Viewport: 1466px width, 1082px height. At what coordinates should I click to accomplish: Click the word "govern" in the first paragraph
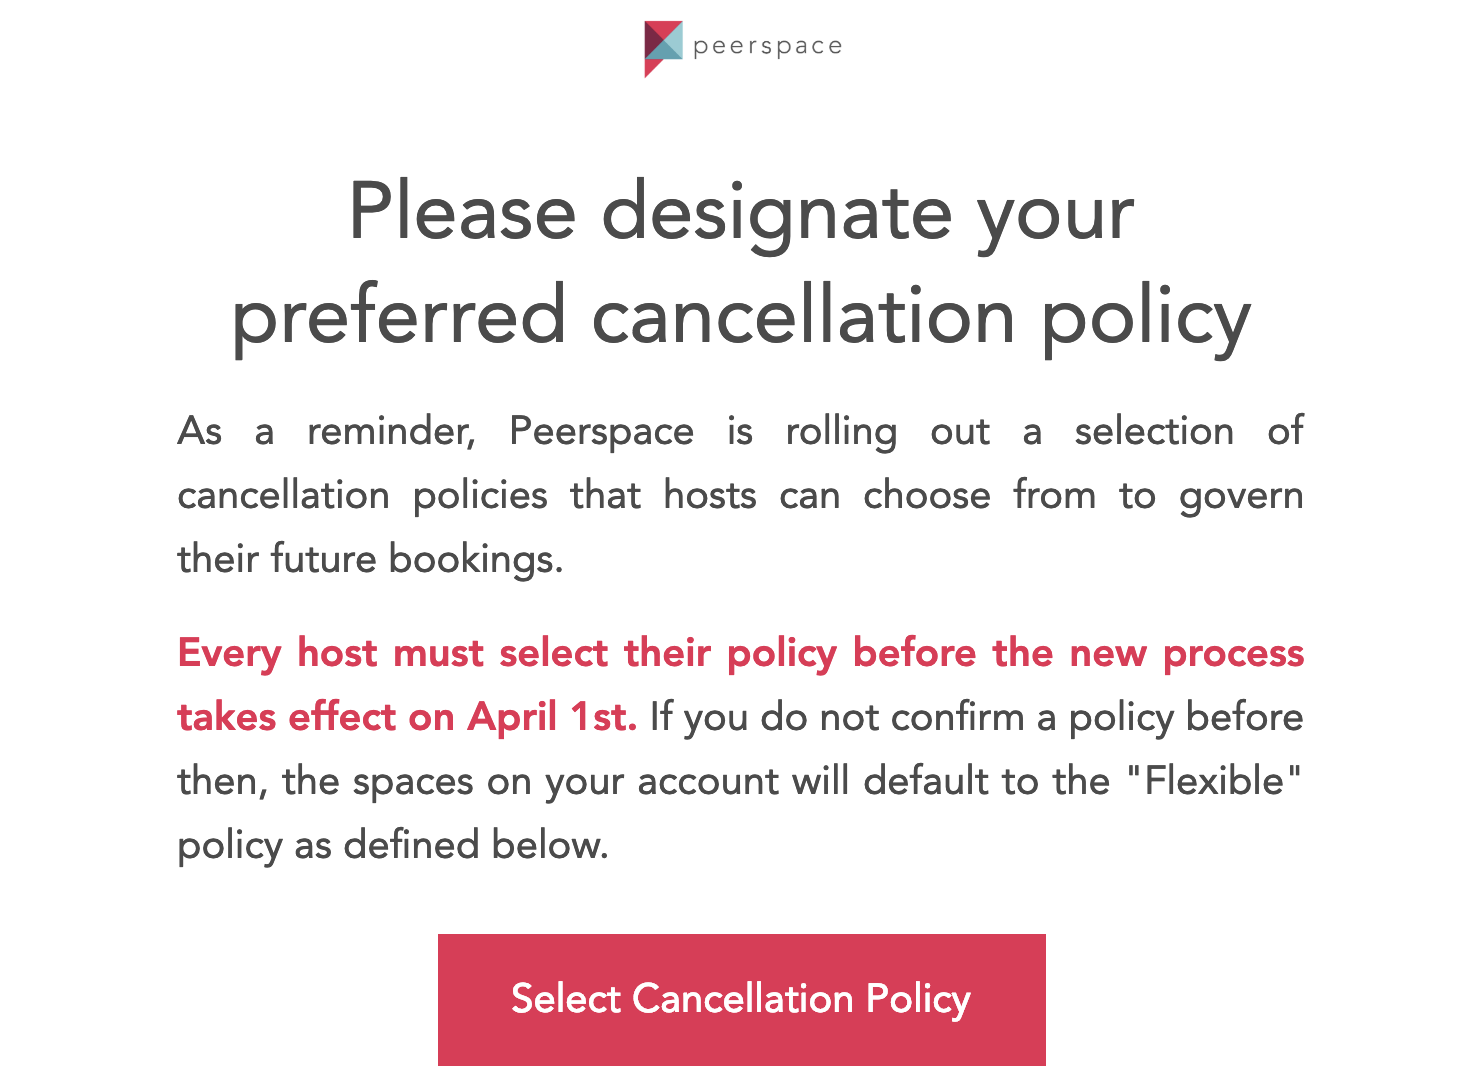point(1241,496)
